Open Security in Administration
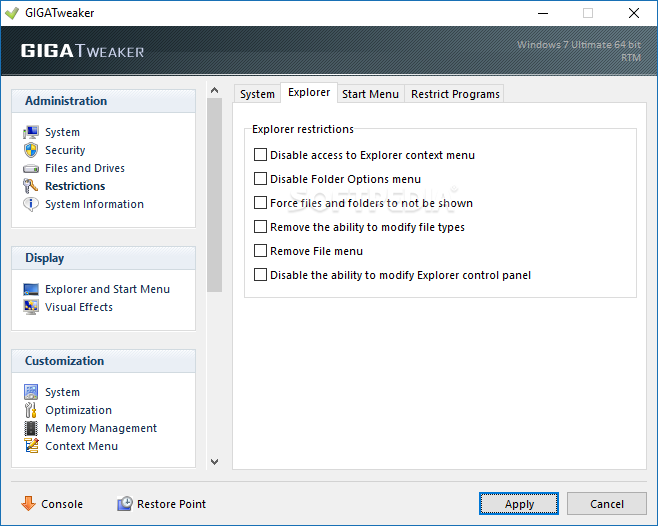This screenshot has height=526, width=658. point(65,150)
